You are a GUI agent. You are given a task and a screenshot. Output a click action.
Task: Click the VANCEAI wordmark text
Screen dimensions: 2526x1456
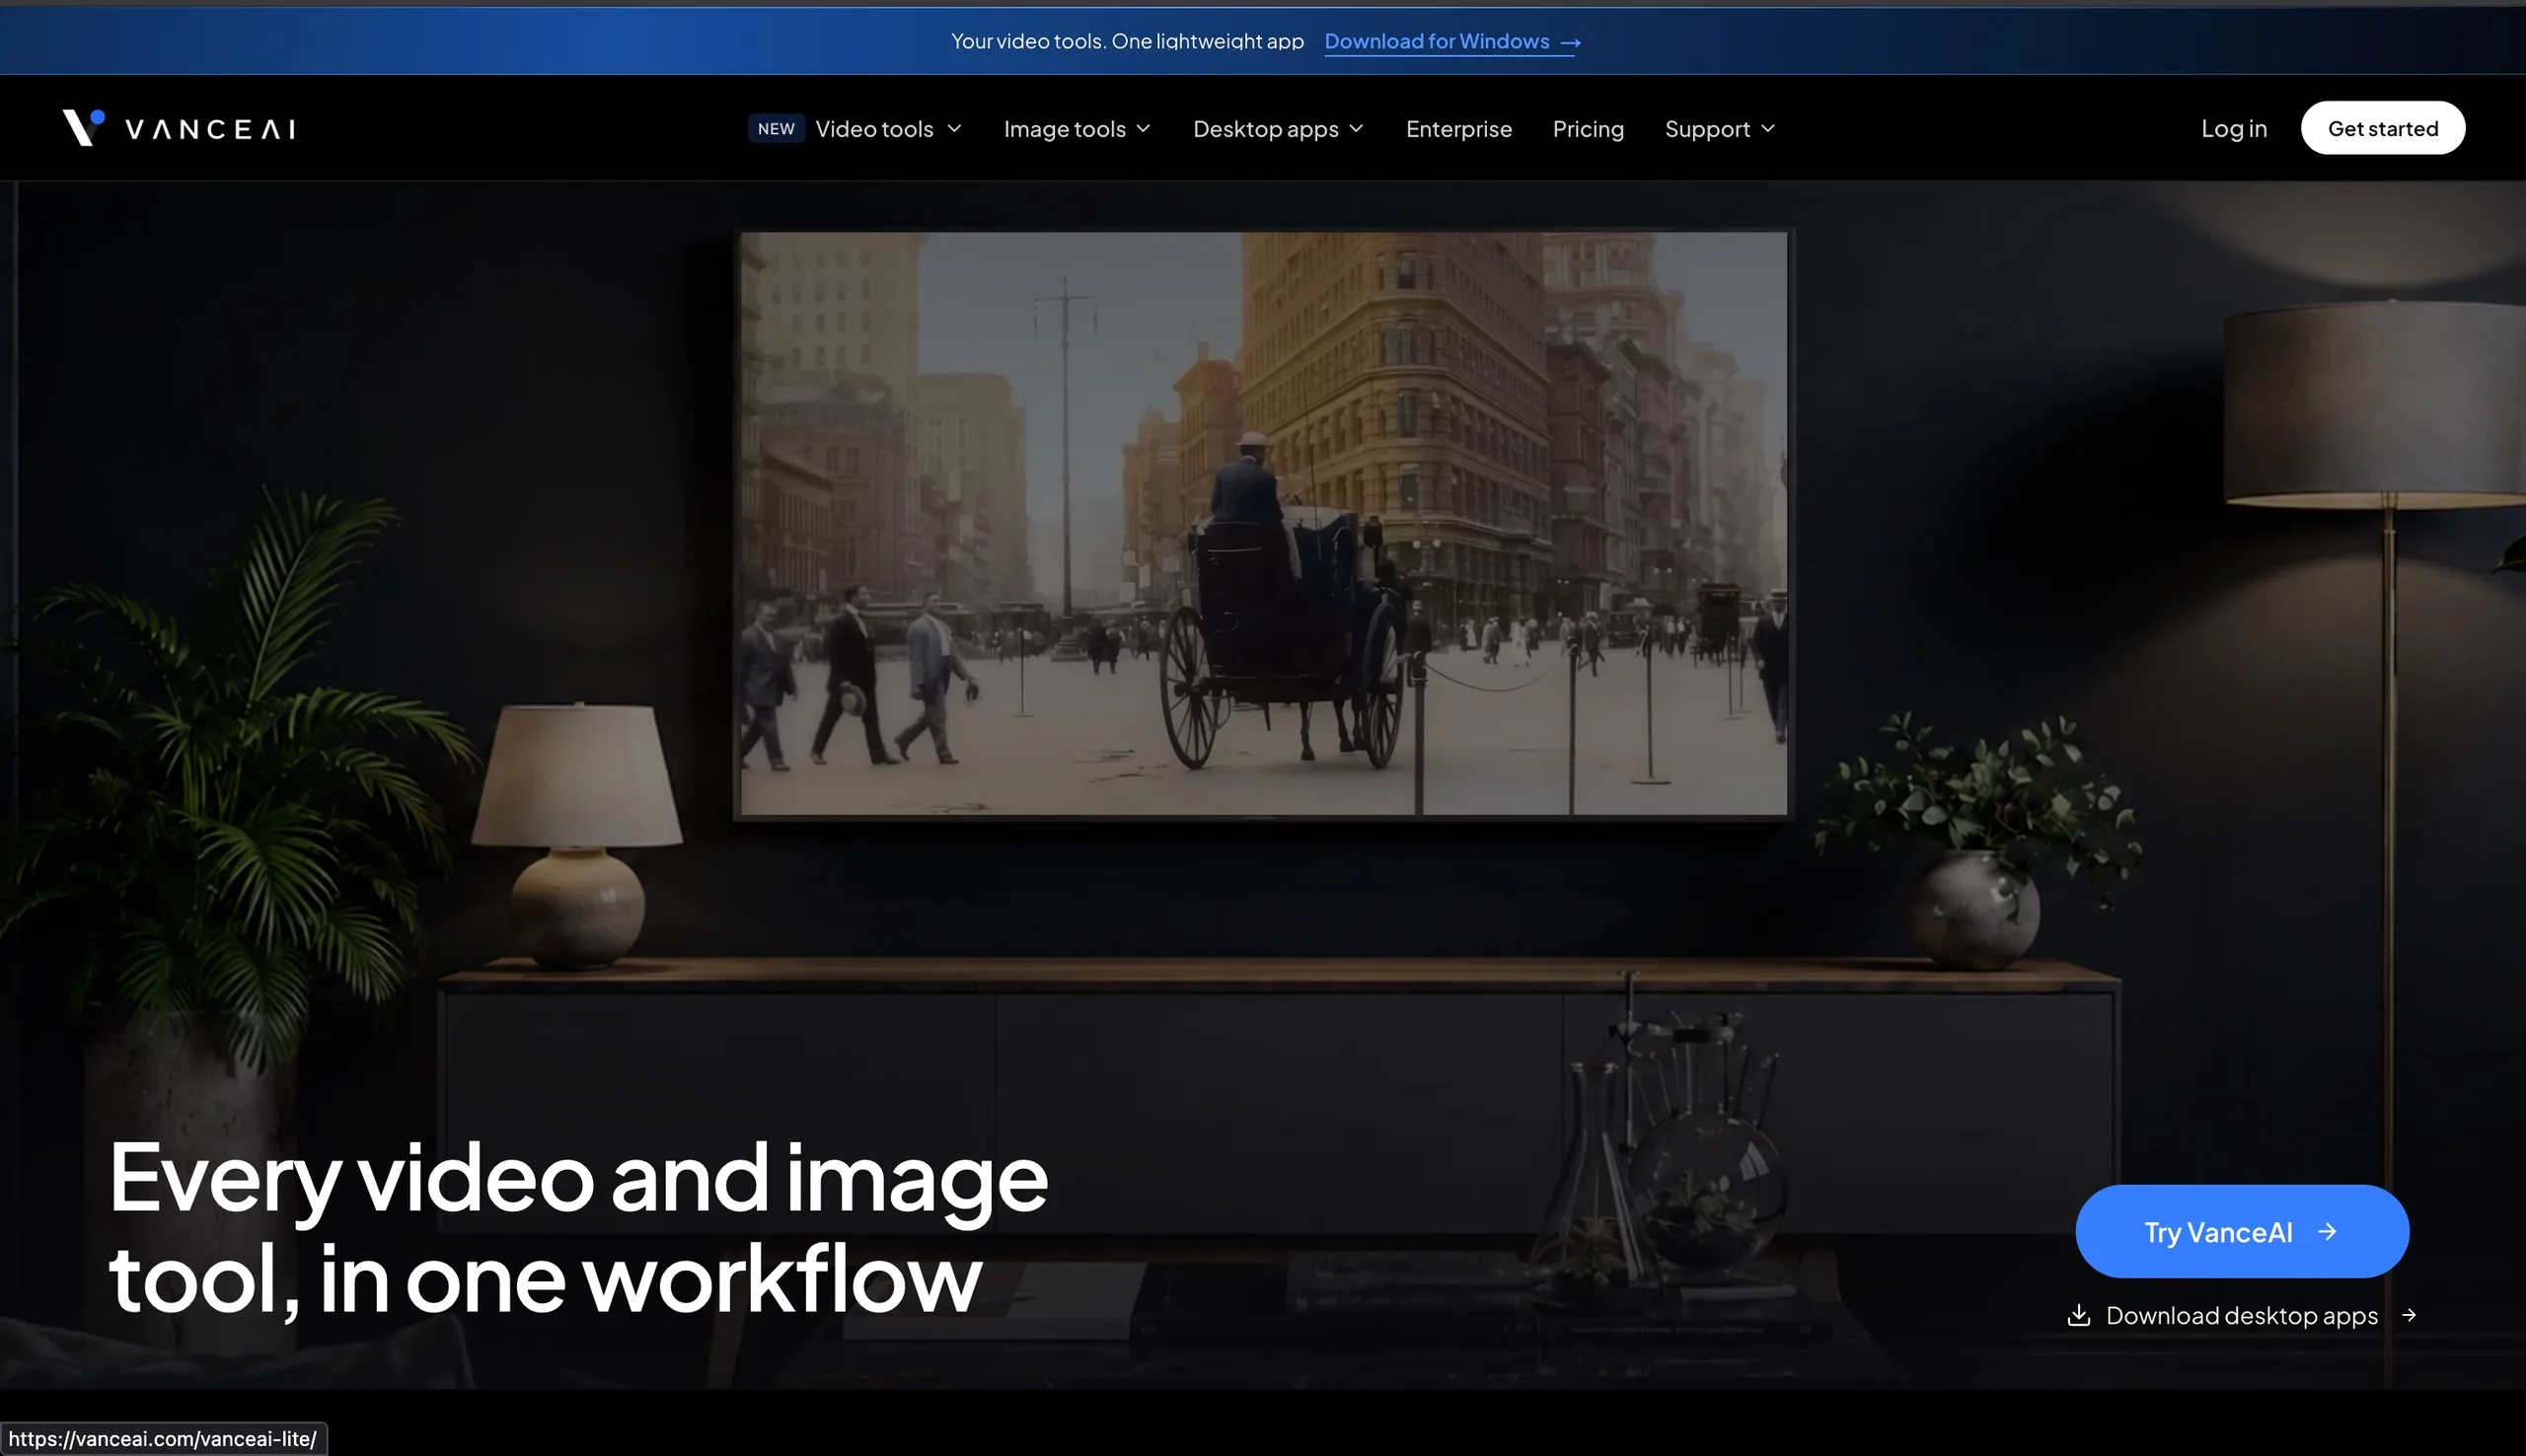click(x=210, y=129)
